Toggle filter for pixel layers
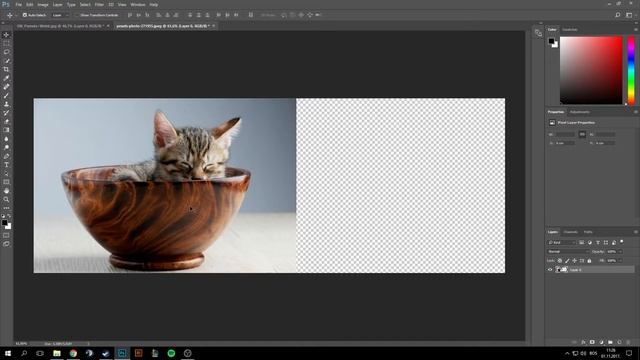 point(582,242)
